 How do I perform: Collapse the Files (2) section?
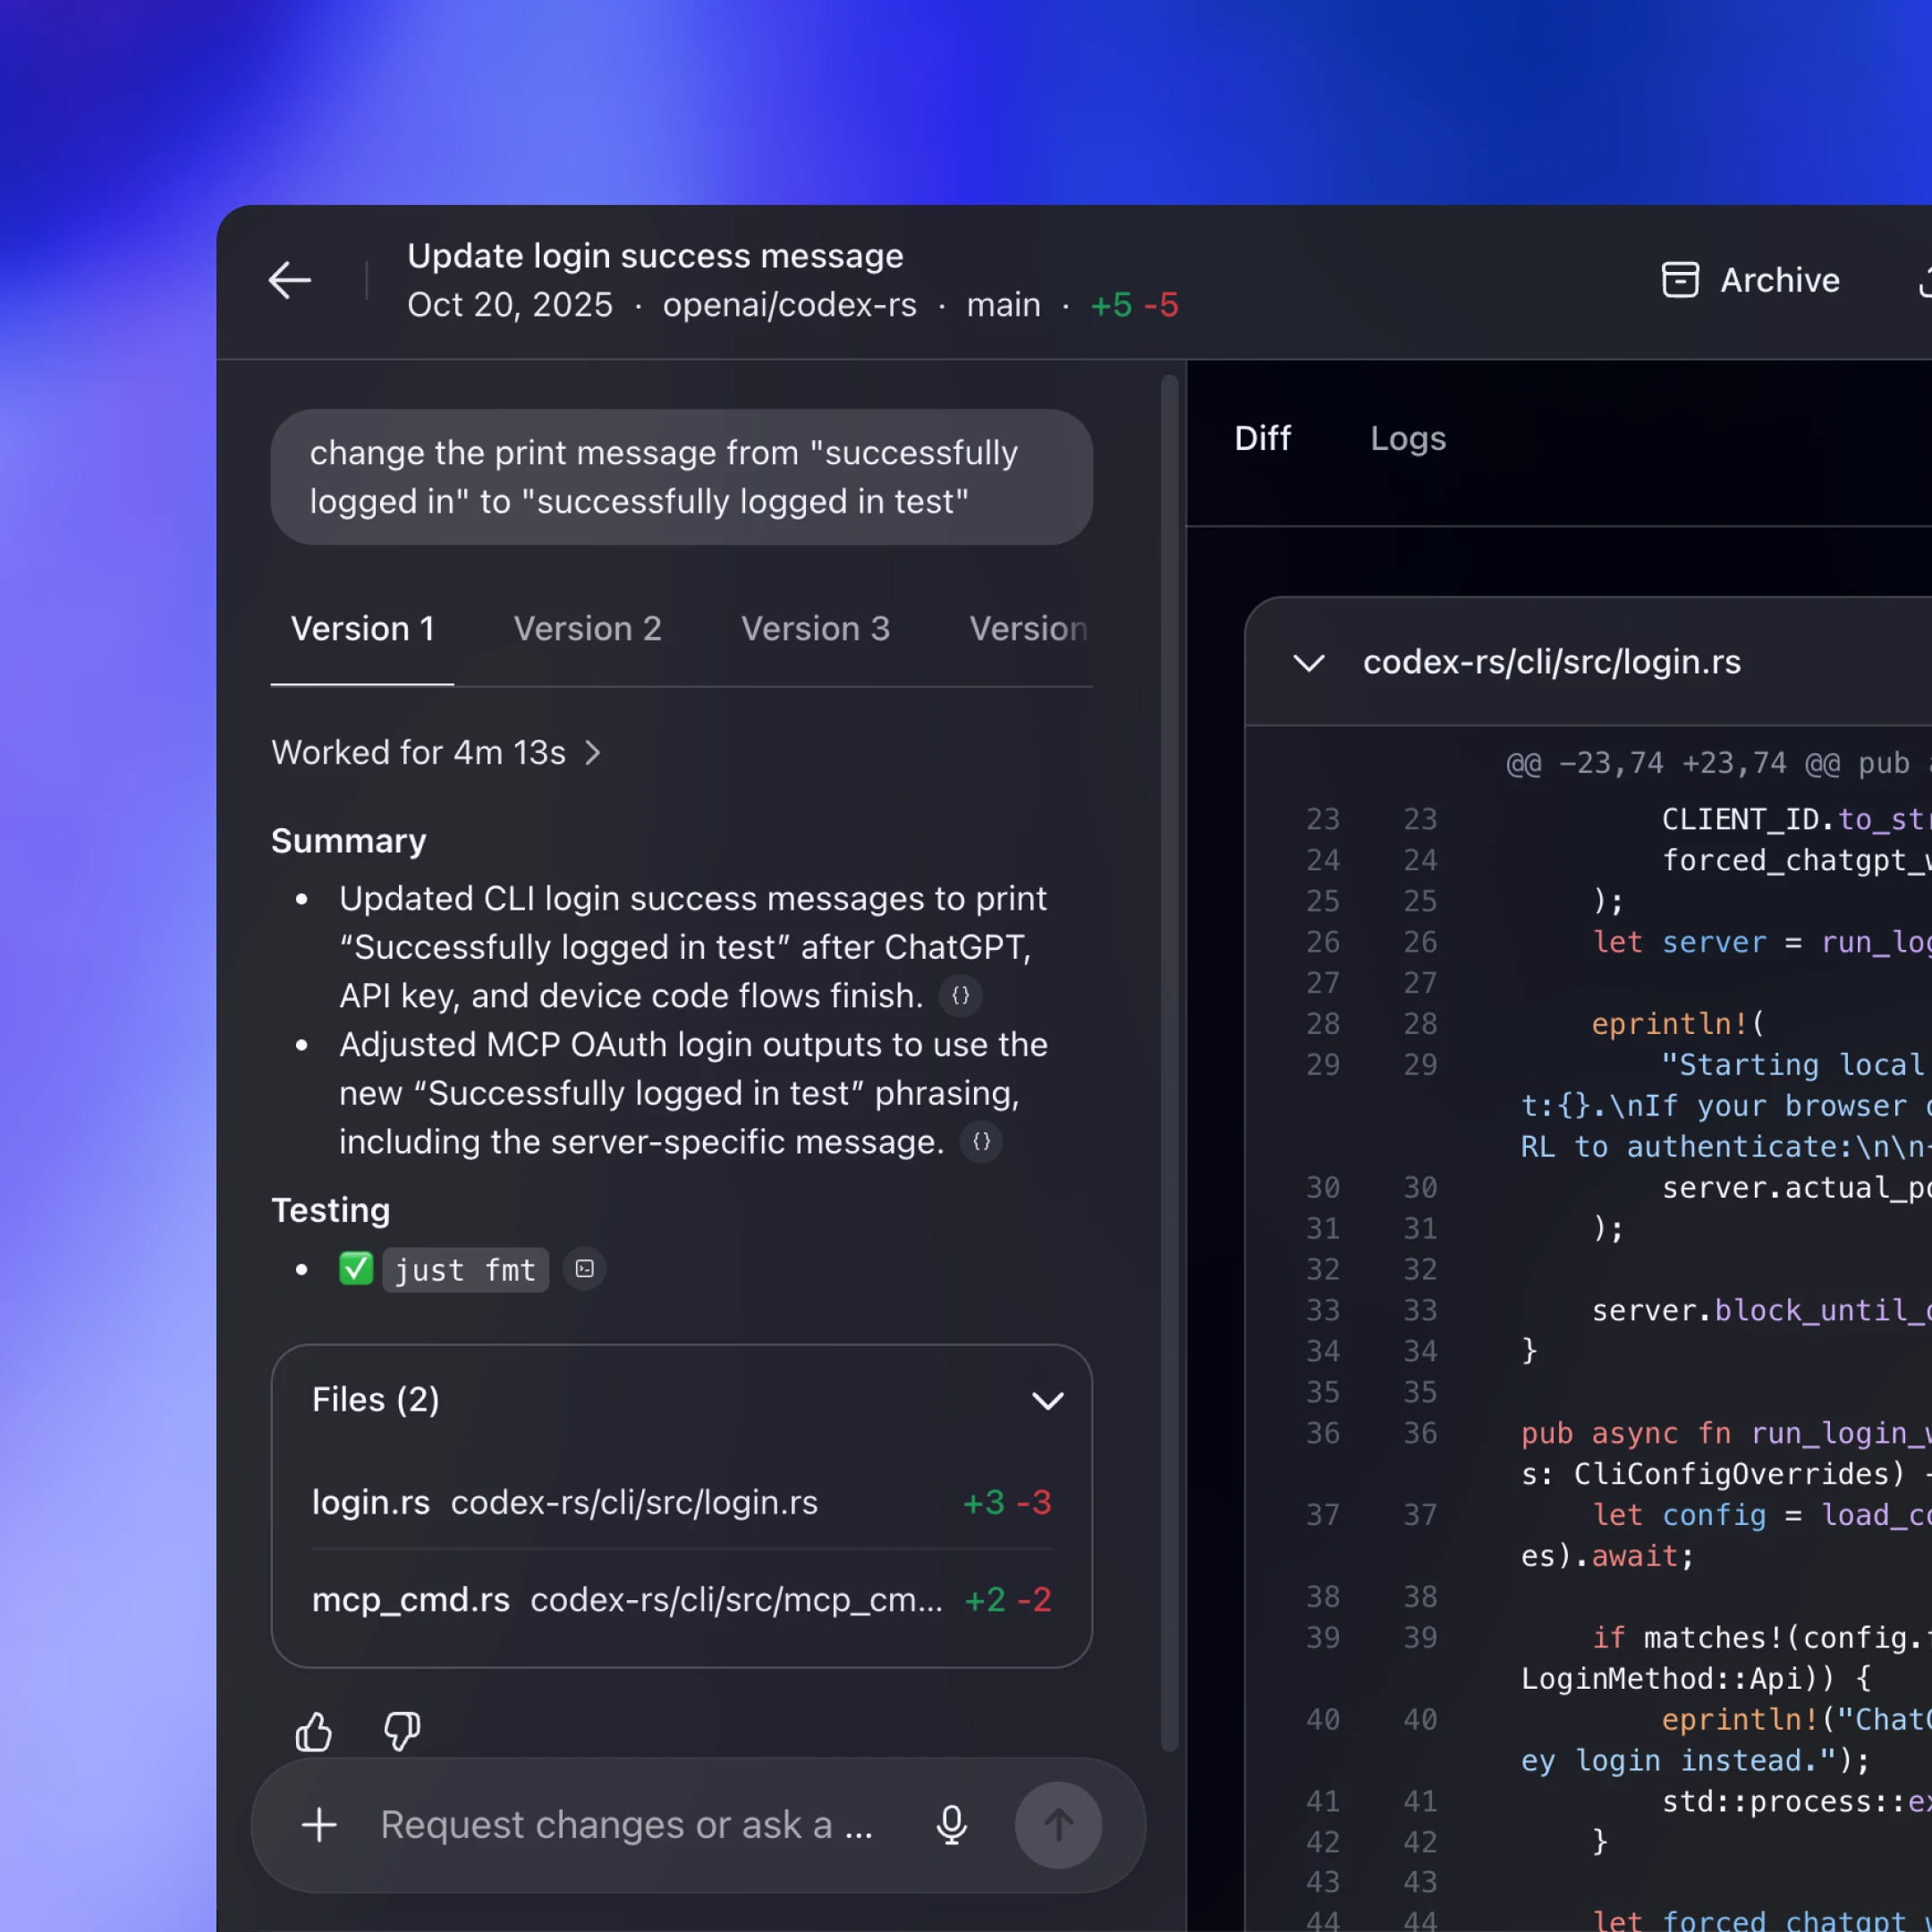(x=1047, y=1400)
